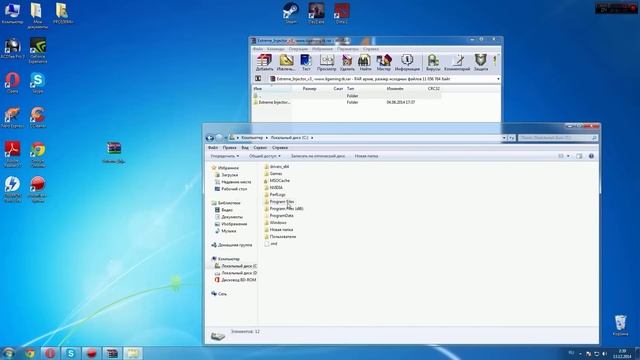Open the GeForce Experience desktop shortcut

pos(38,51)
